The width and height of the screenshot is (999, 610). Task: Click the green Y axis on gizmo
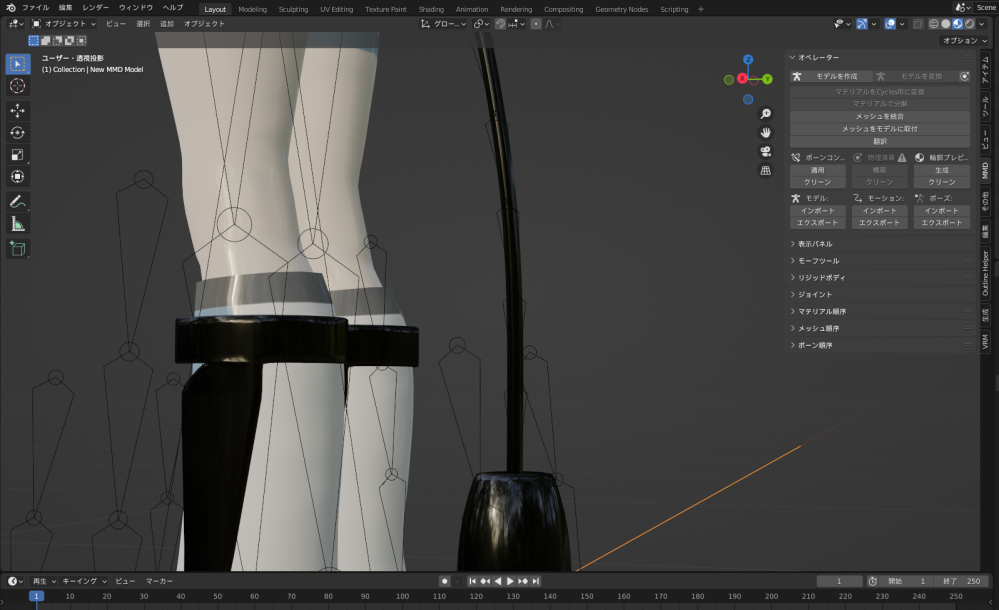coord(767,79)
